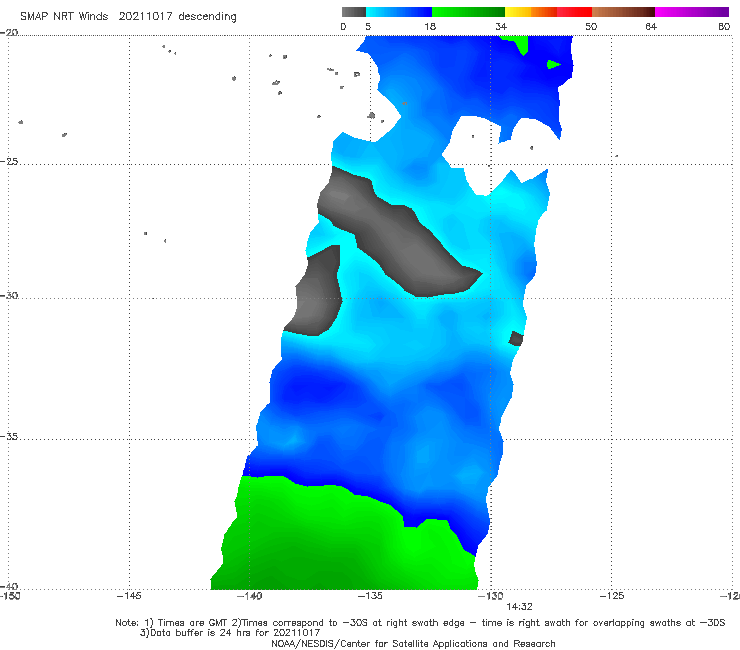Click the color bar label '50'
This screenshot has width=740, height=650.
tap(591, 26)
